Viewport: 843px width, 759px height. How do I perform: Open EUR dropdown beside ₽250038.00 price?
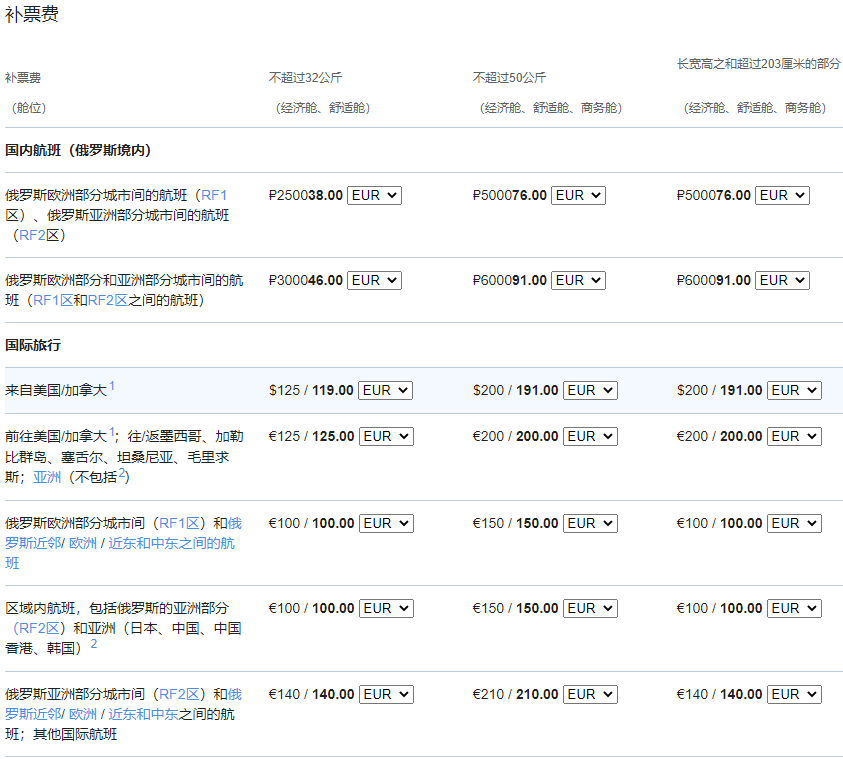point(374,195)
